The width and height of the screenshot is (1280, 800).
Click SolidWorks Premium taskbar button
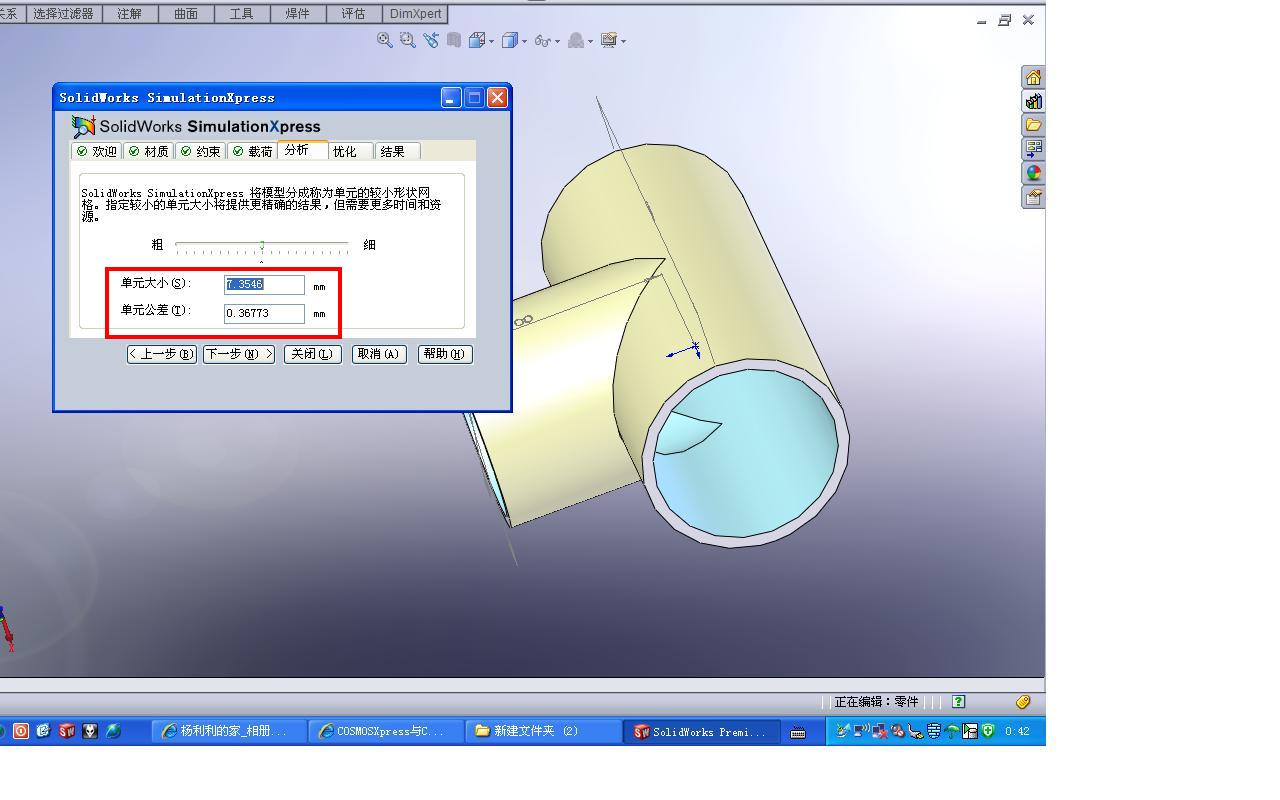(x=701, y=731)
